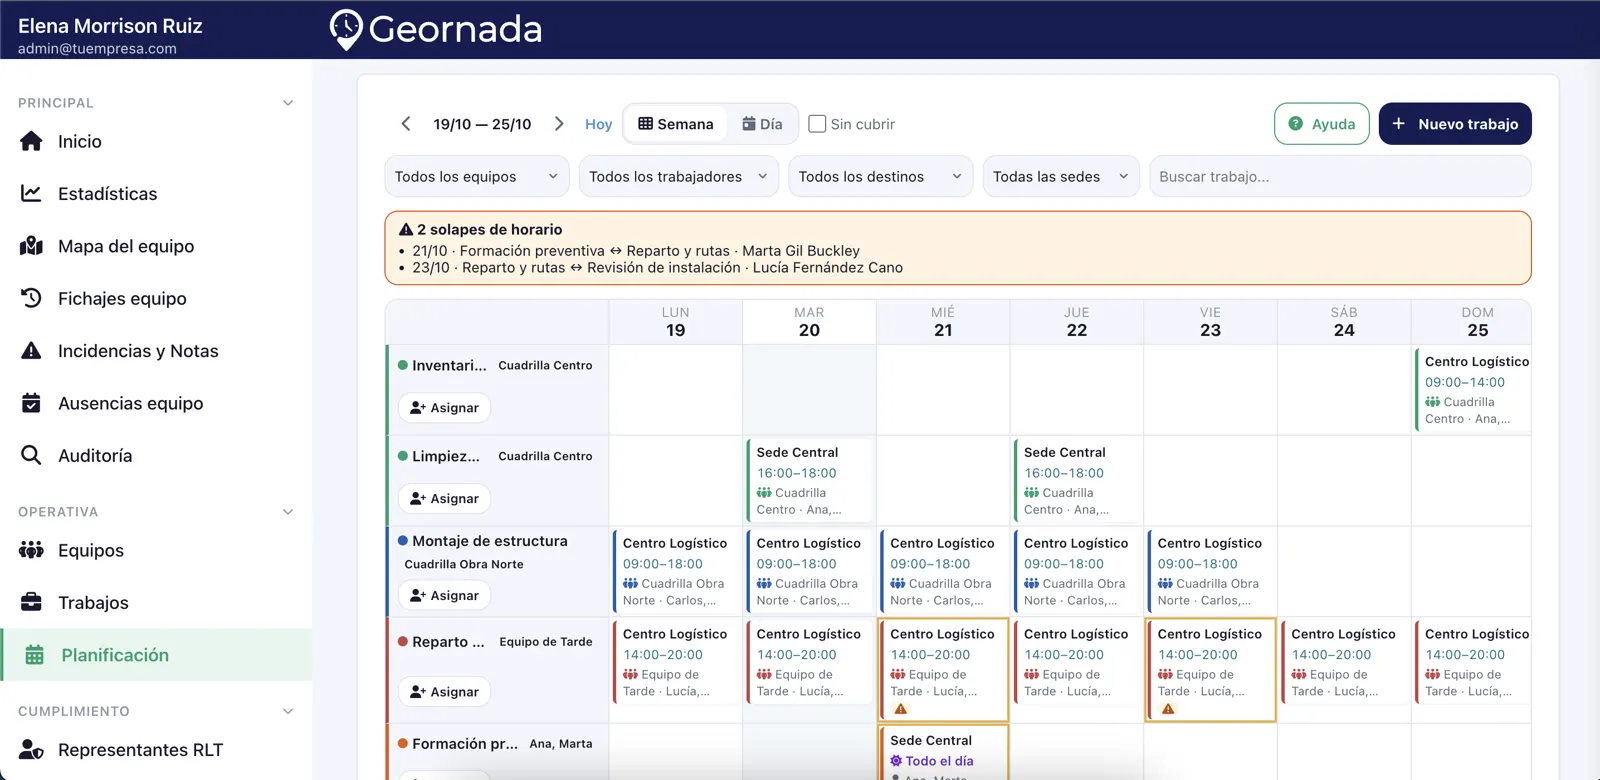Click the Representantes RLT user icon
The width and height of the screenshot is (1600, 780).
point(32,750)
